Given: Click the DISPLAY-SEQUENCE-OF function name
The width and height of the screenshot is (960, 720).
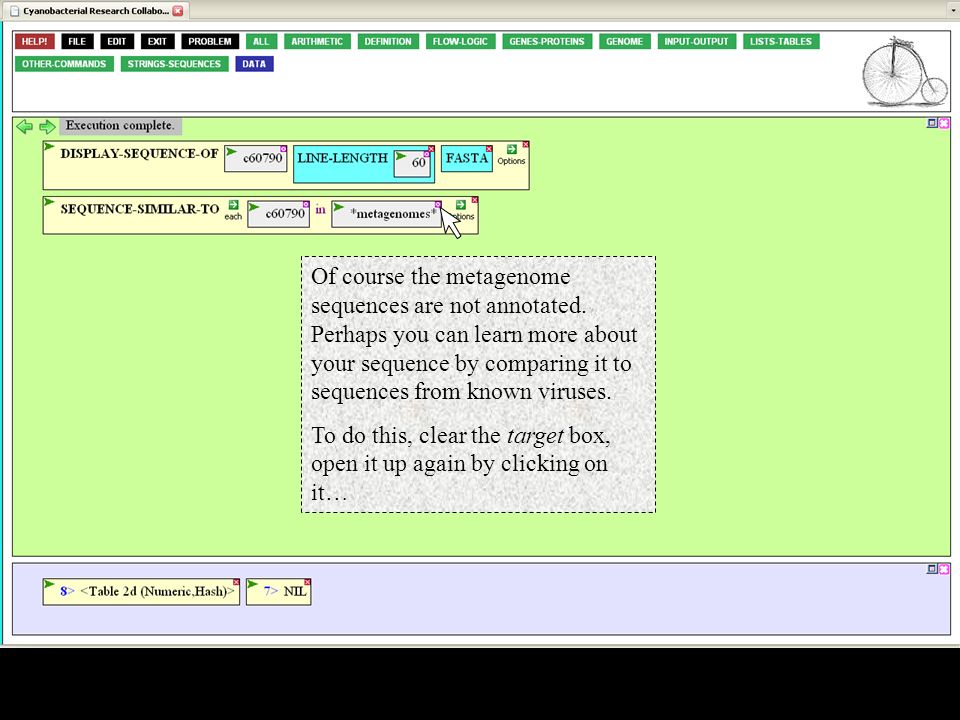Looking at the screenshot, I should click(139, 154).
